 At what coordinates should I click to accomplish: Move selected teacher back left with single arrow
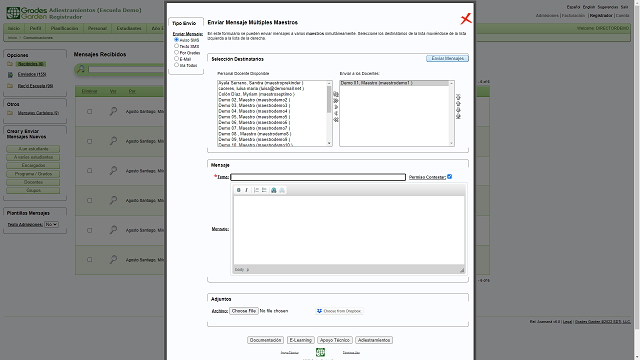336,113
